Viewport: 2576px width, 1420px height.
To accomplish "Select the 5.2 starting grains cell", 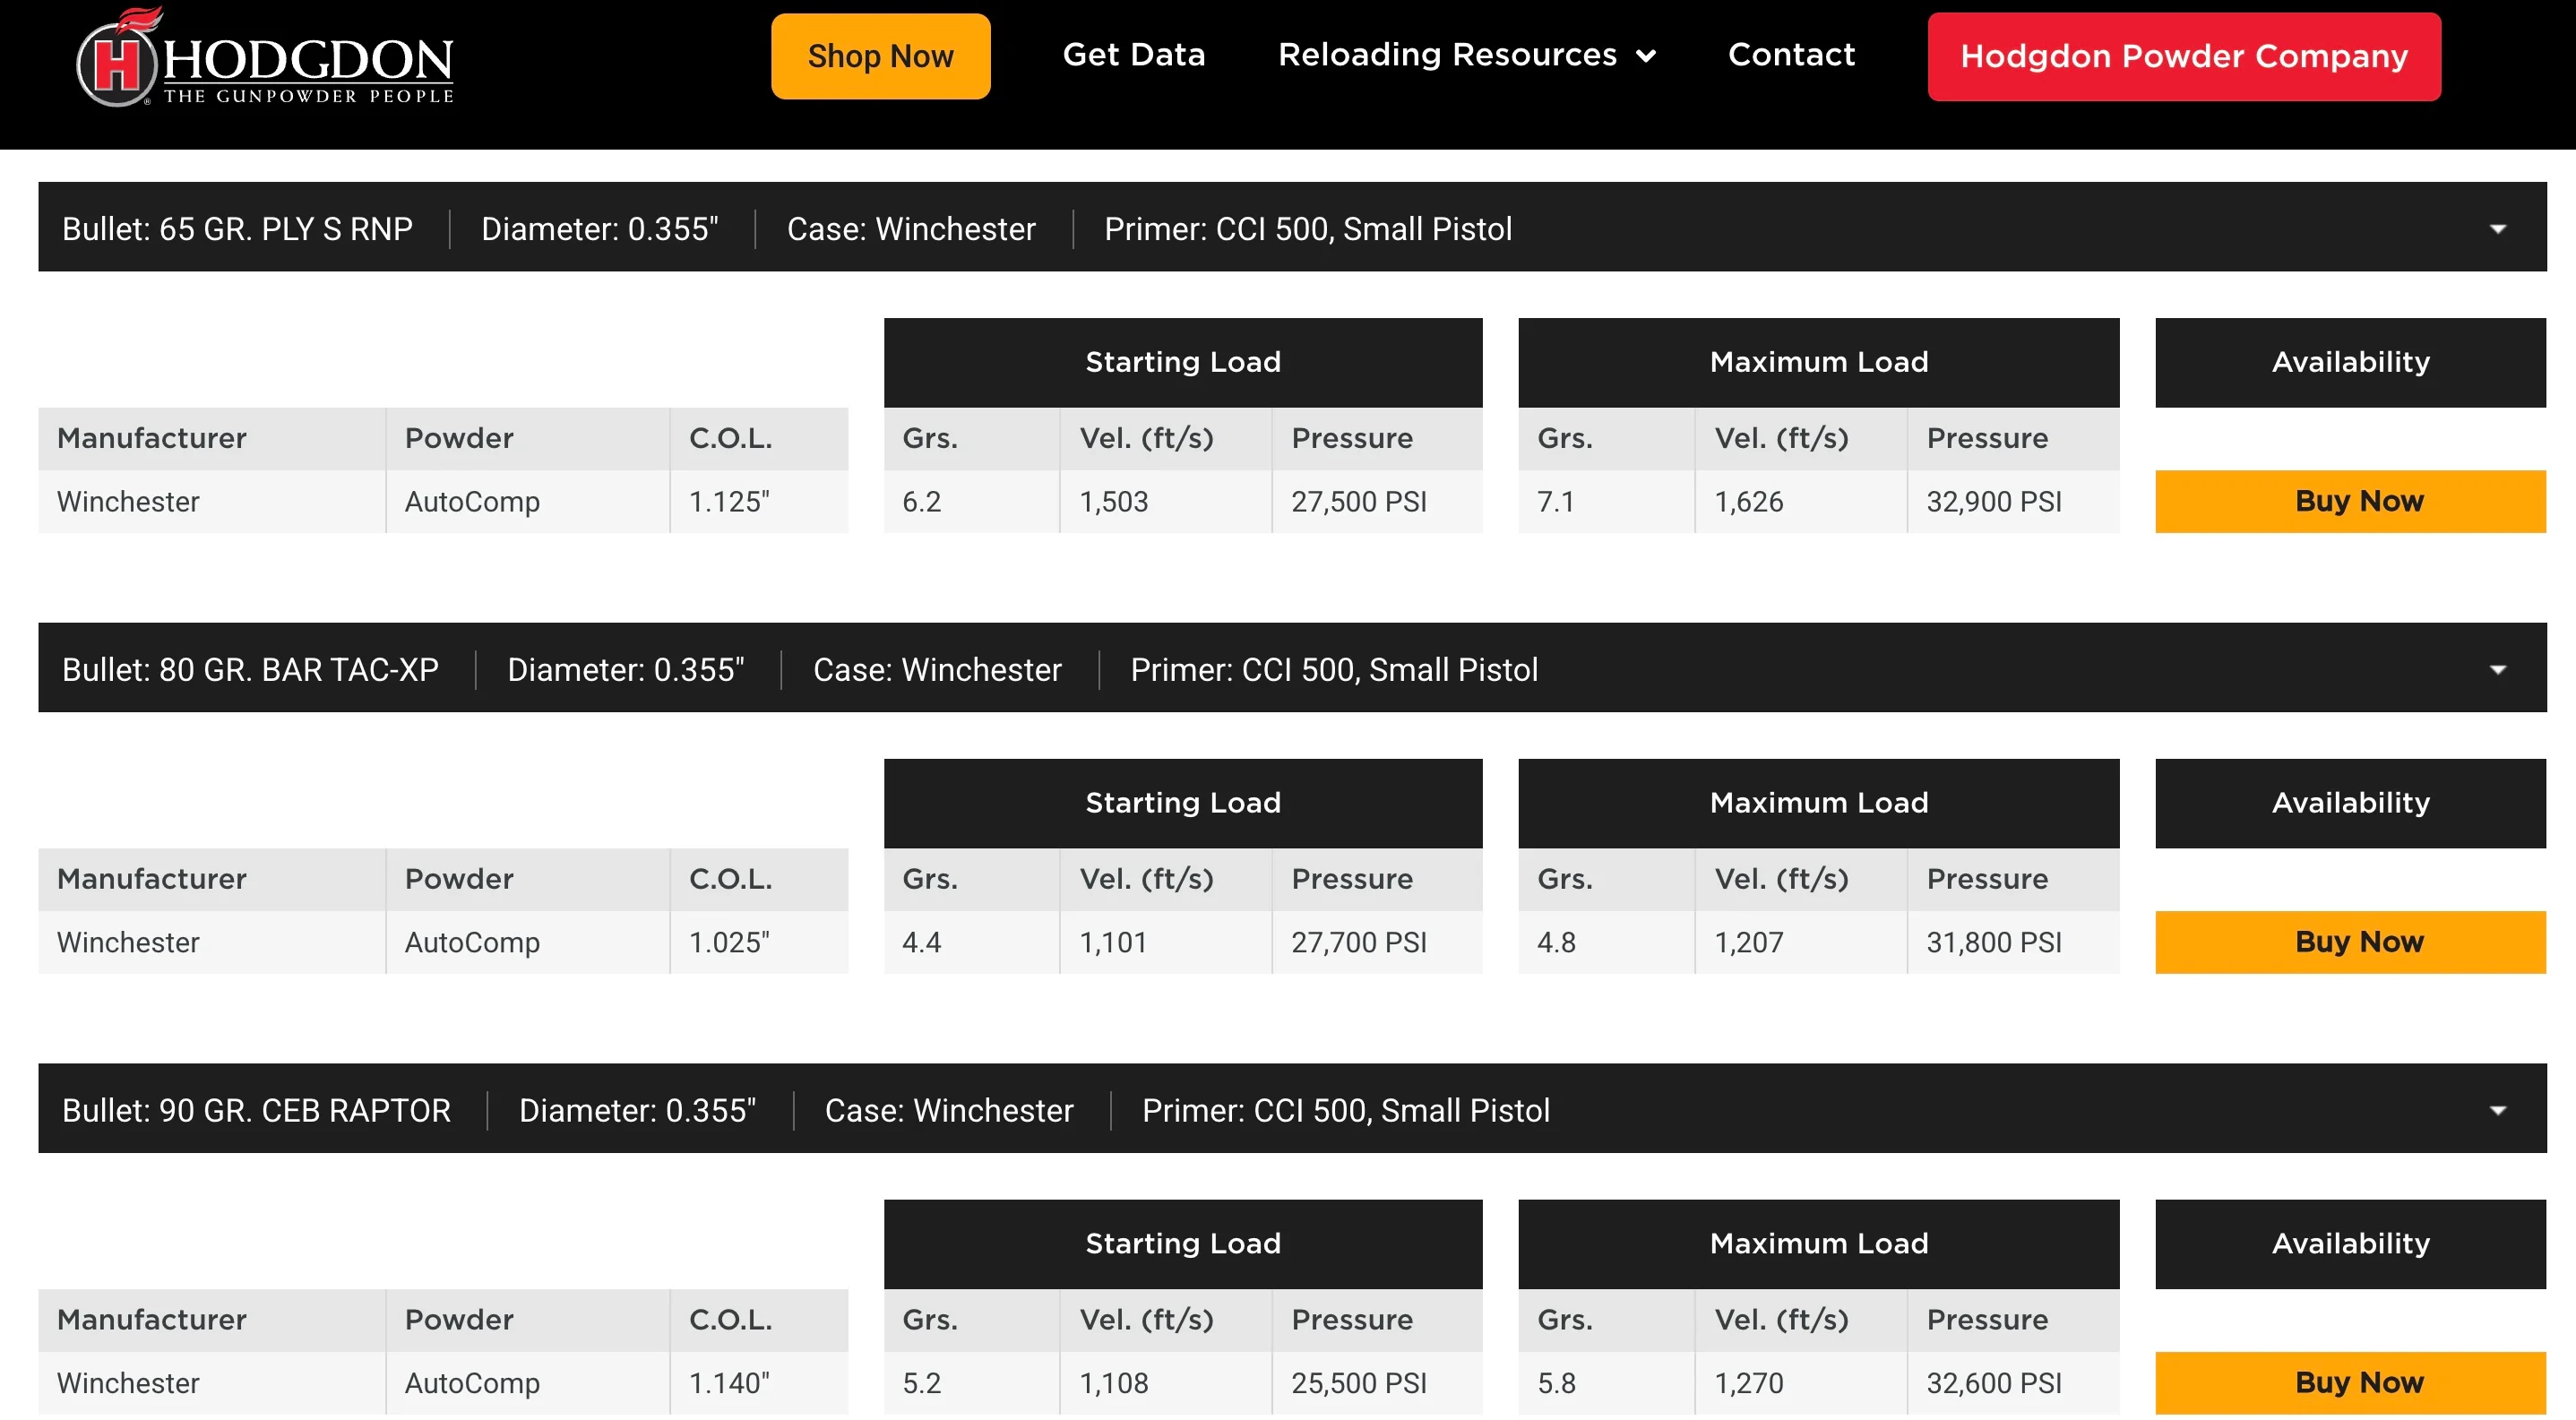I will pos(972,1383).
